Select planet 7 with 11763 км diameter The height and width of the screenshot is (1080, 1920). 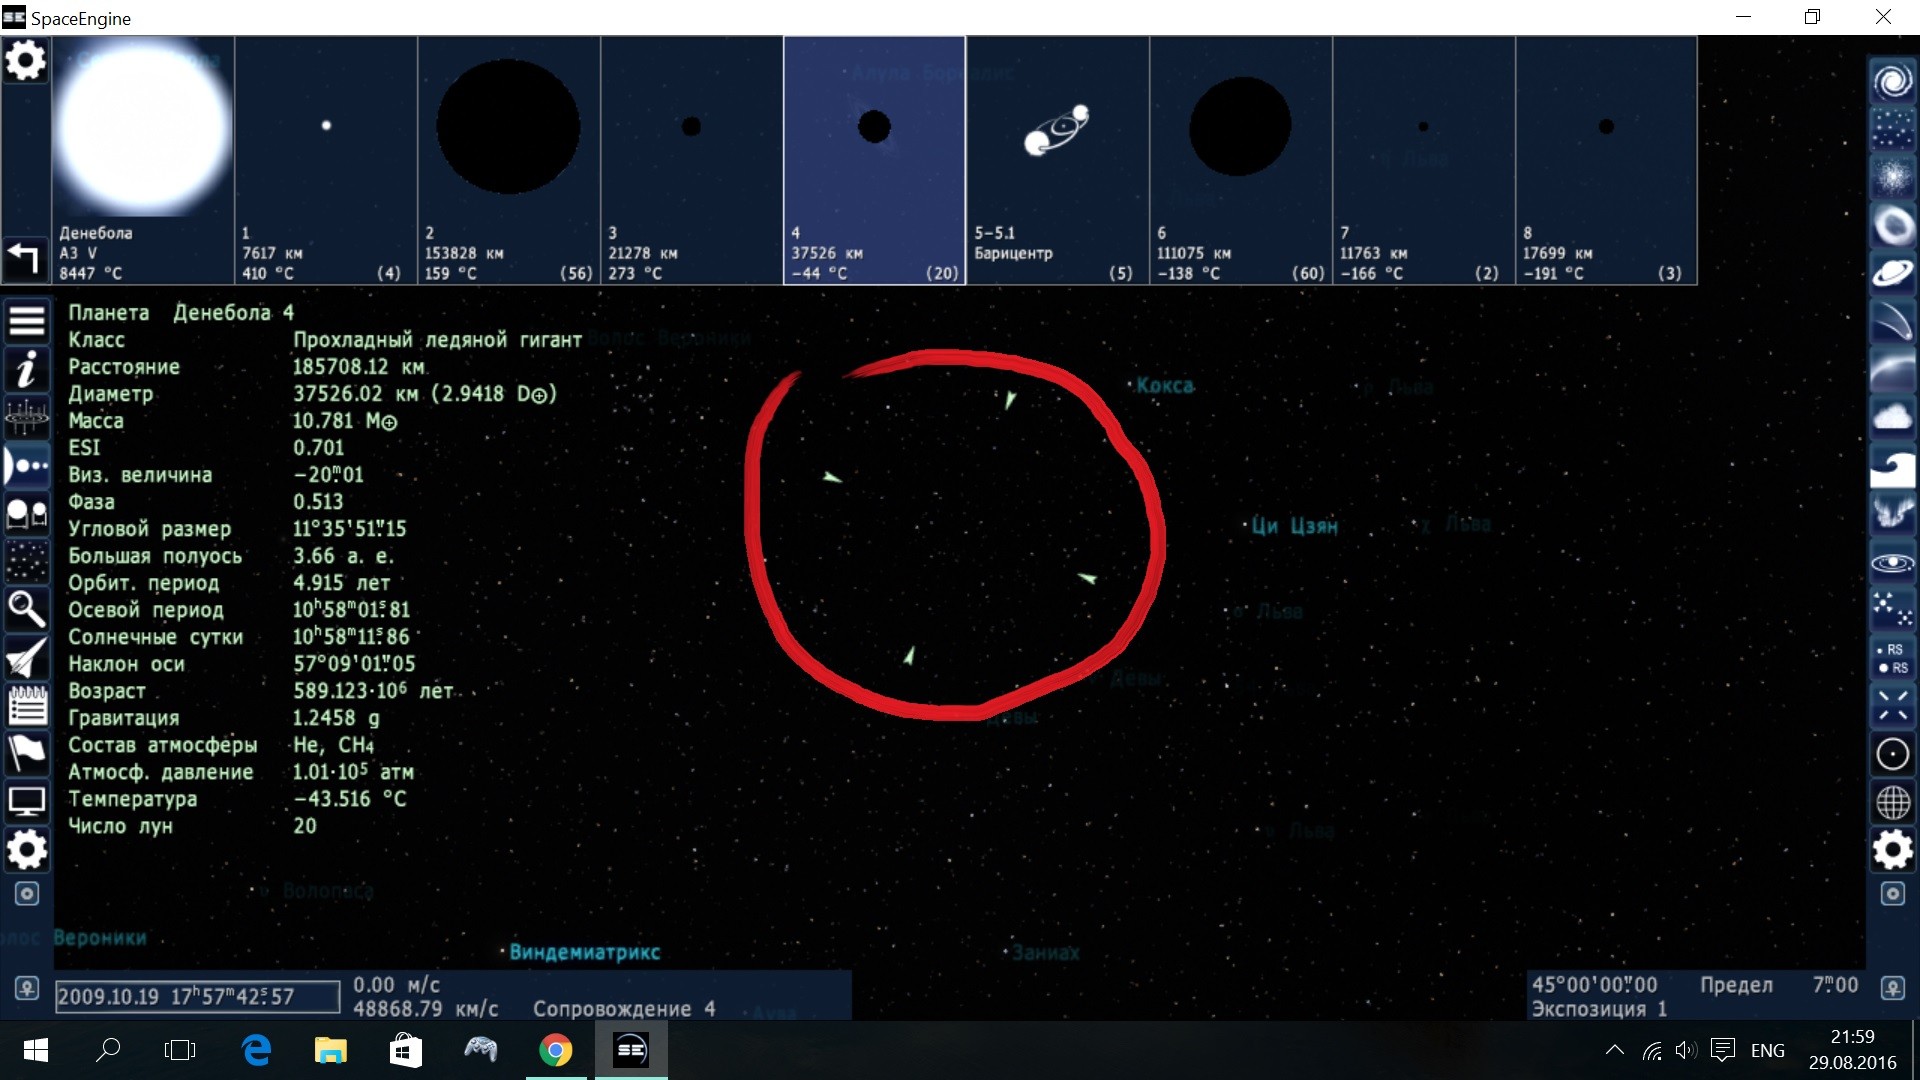(1424, 160)
